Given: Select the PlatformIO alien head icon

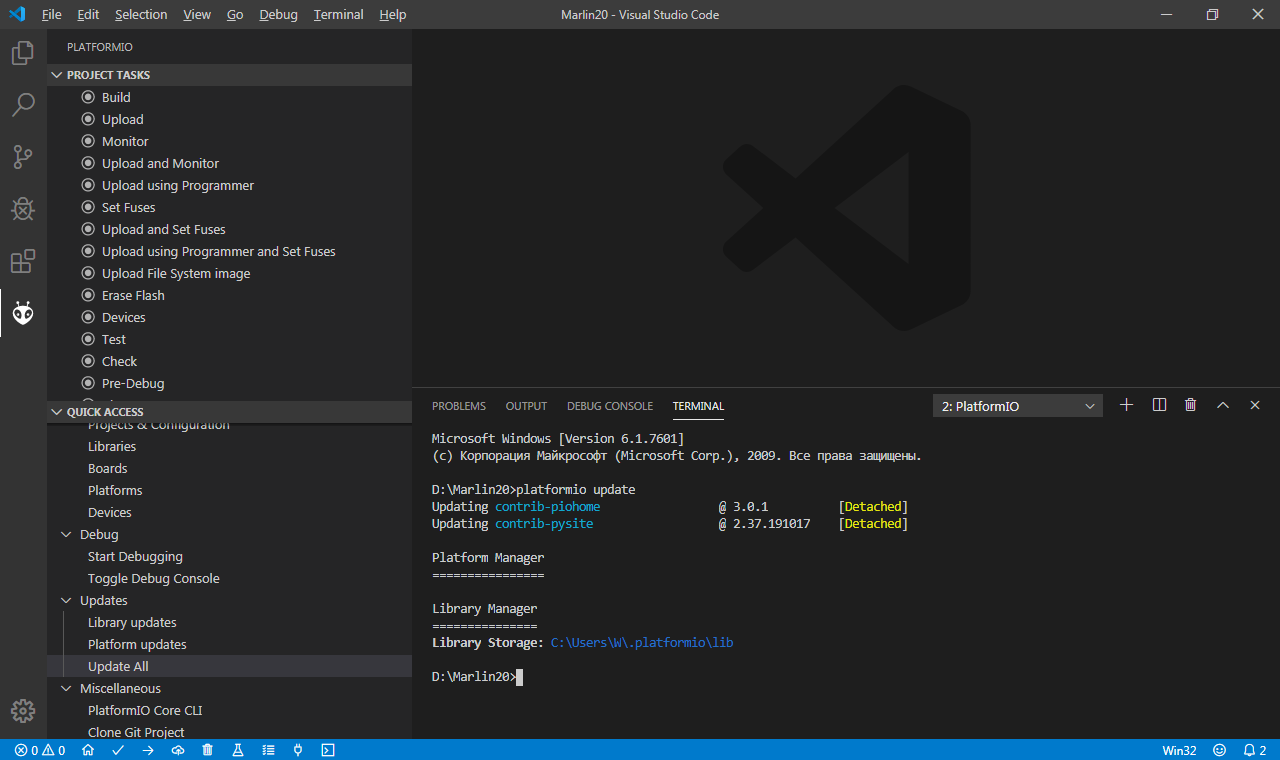Looking at the screenshot, I should click(x=23, y=313).
